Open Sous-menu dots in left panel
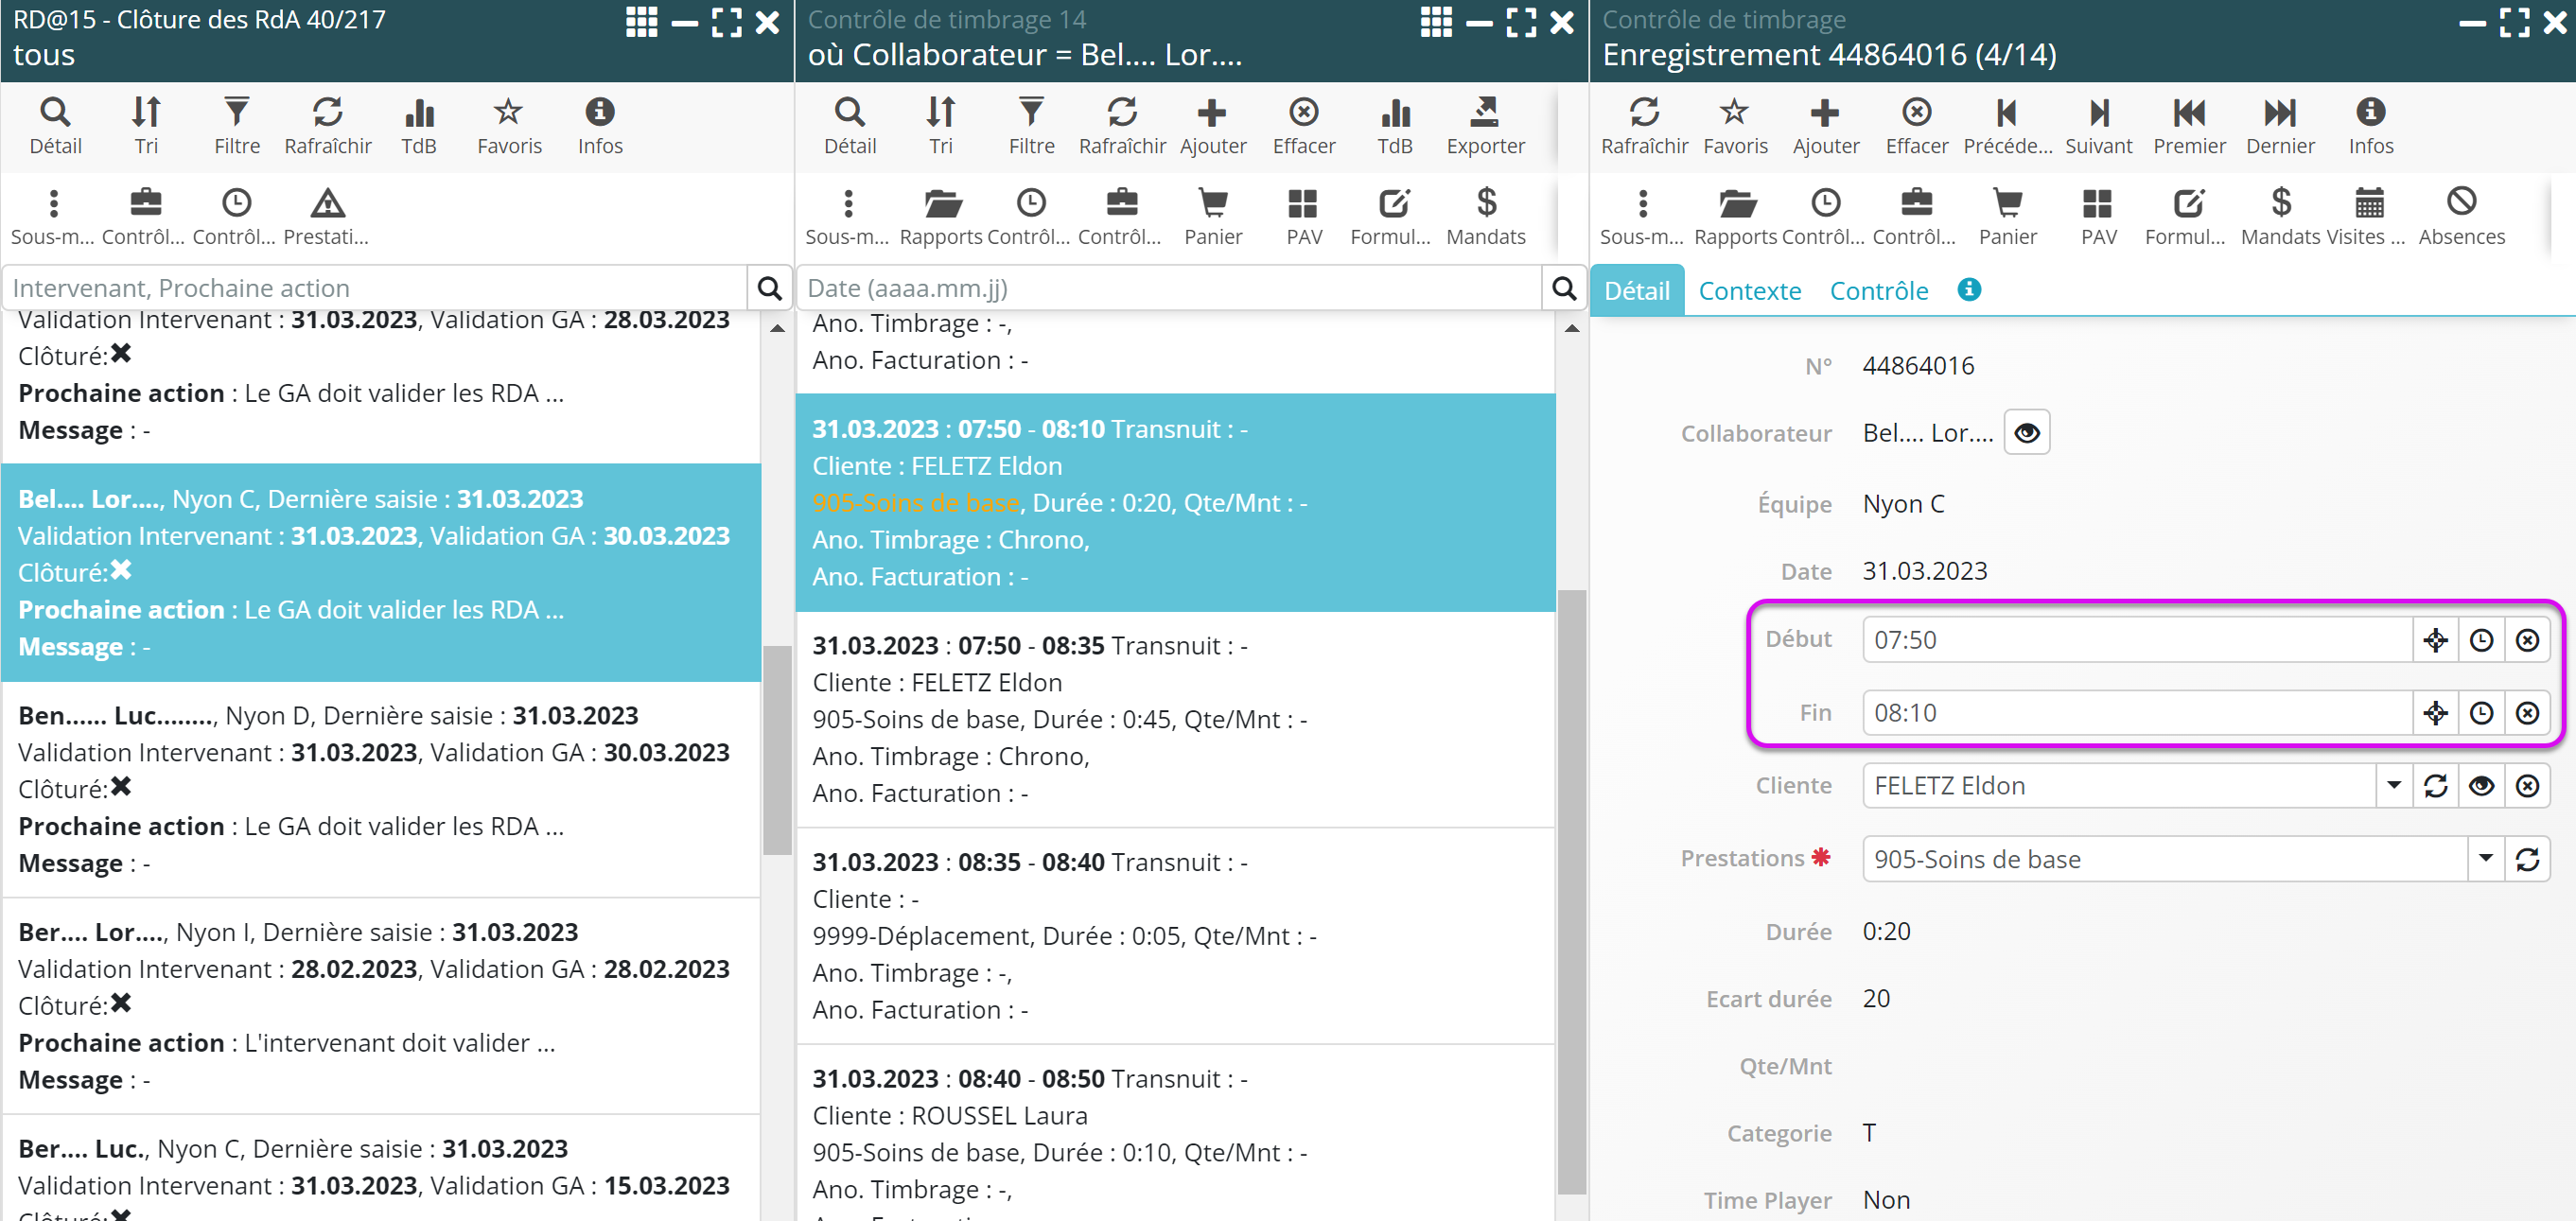 pyautogui.click(x=53, y=203)
